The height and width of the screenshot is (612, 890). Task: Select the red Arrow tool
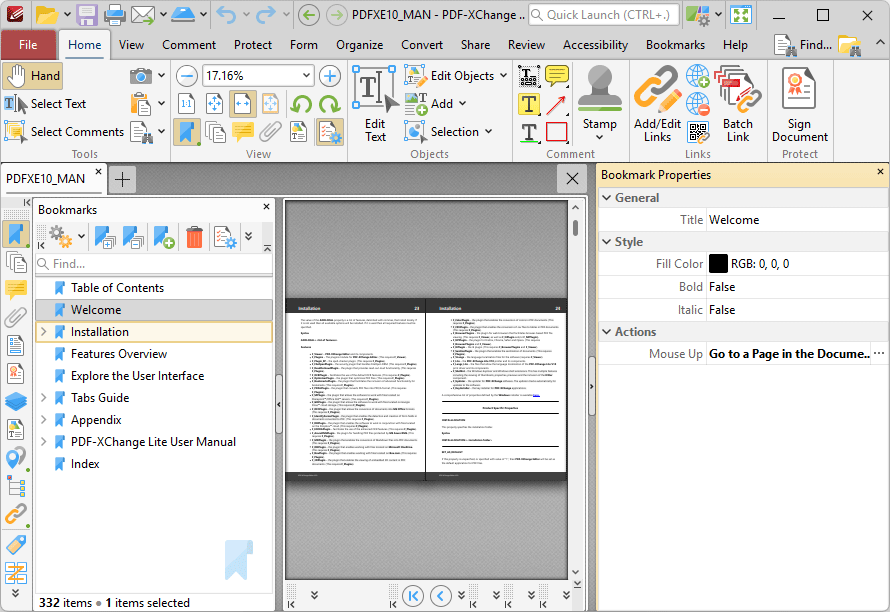tap(556, 104)
